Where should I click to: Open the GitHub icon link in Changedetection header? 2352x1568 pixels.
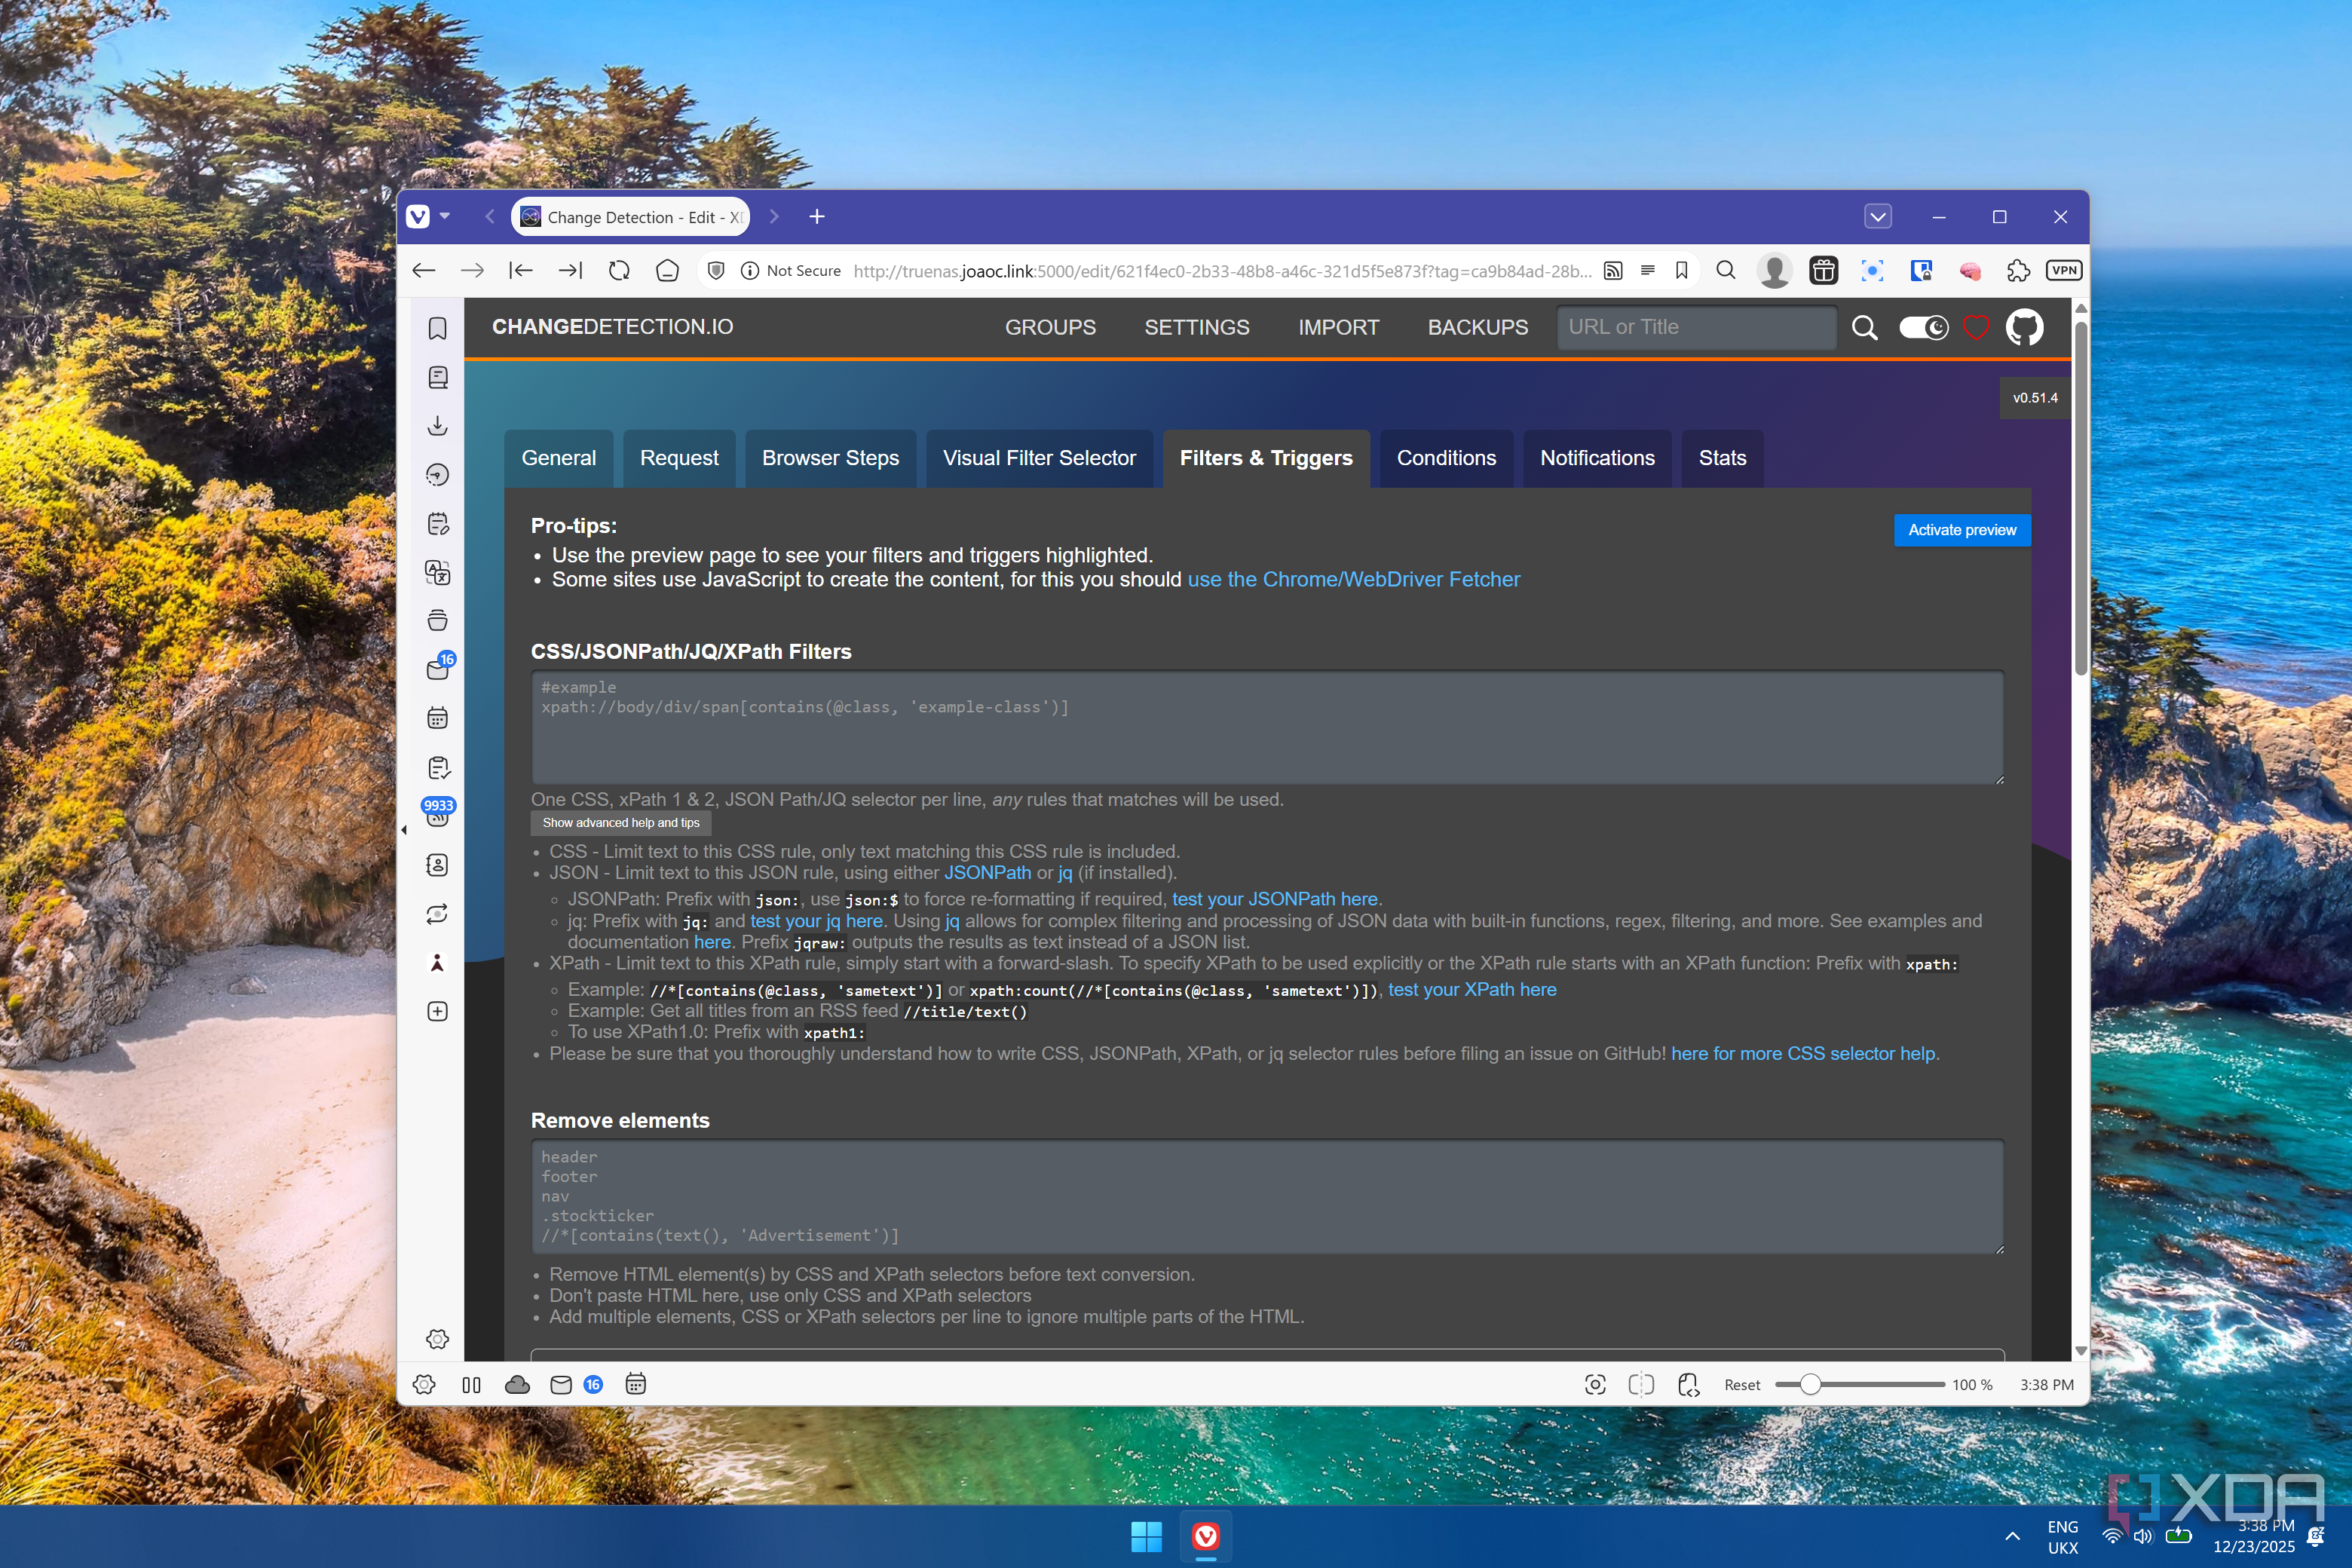point(2024,327)
